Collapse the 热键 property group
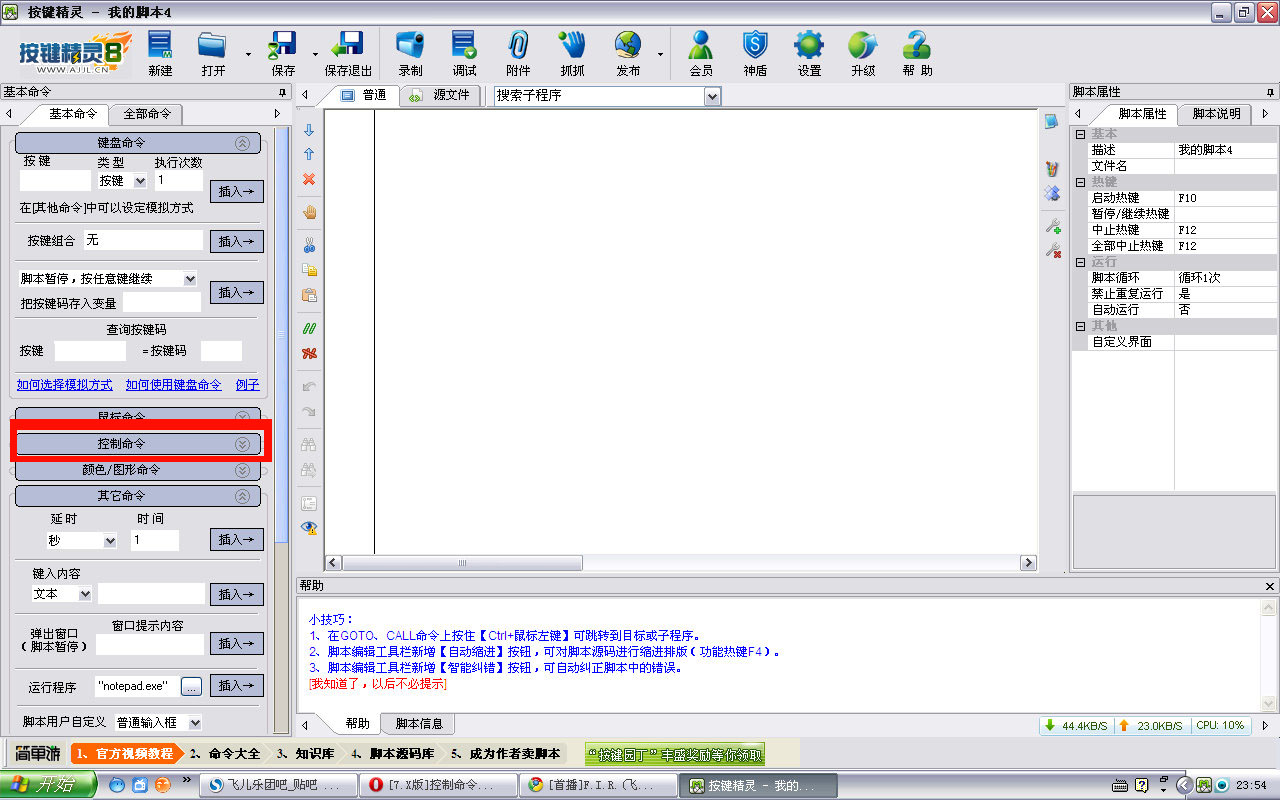Image resolution: width=1280 pixels, height=800 pixels. [1080, 182]
